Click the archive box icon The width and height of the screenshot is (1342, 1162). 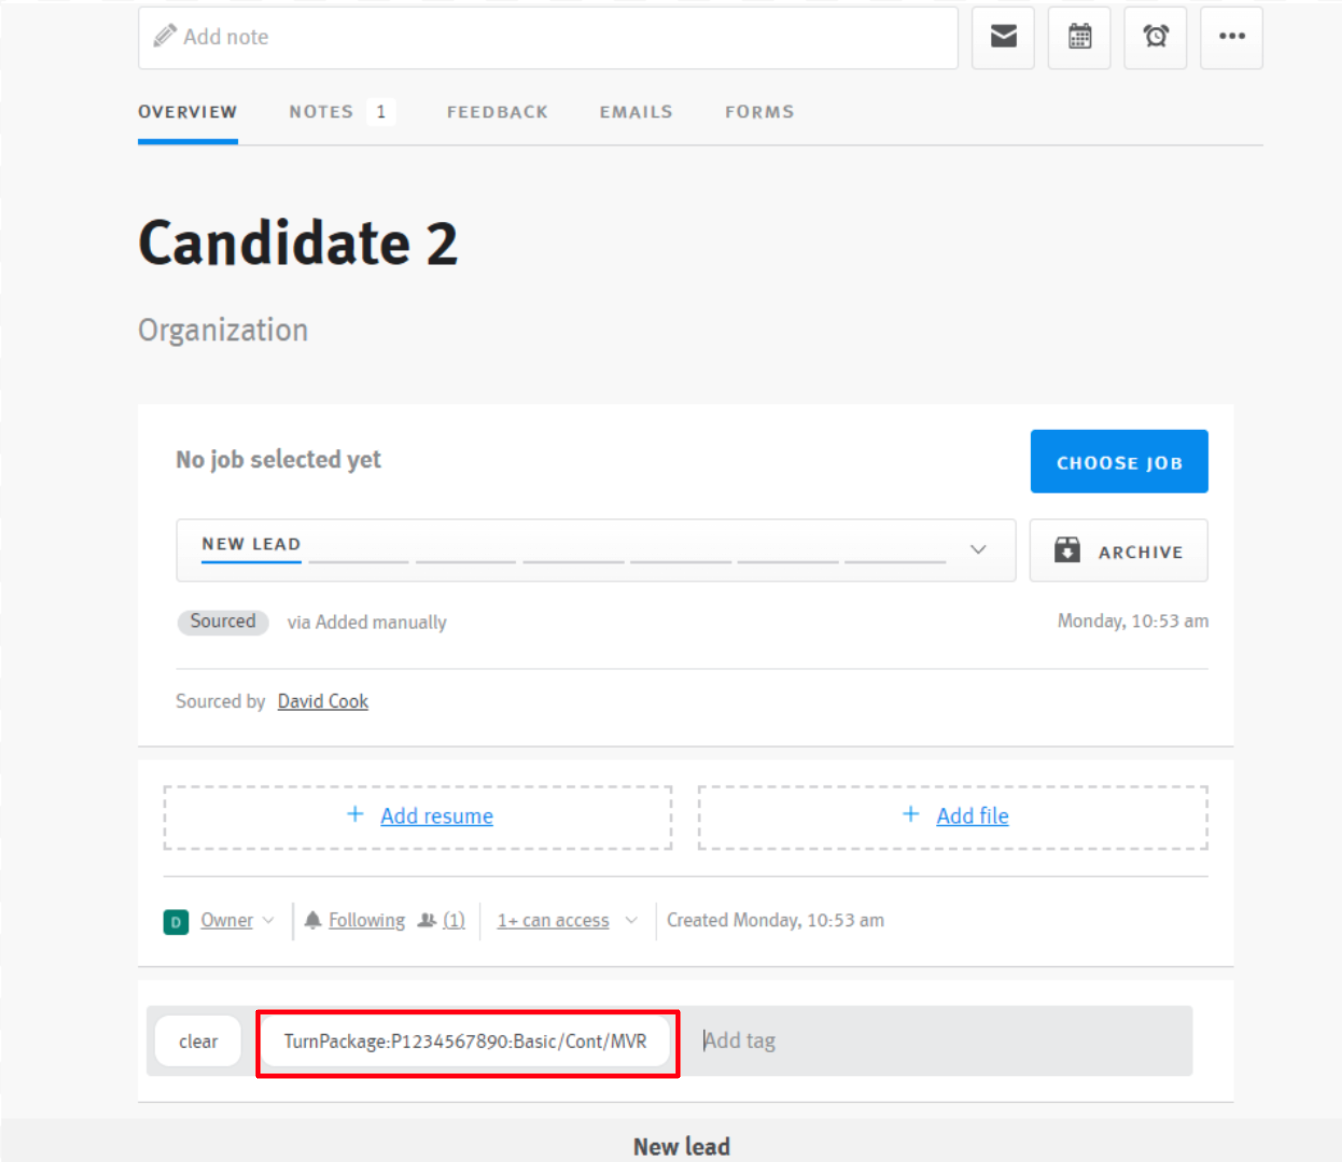1067,550
